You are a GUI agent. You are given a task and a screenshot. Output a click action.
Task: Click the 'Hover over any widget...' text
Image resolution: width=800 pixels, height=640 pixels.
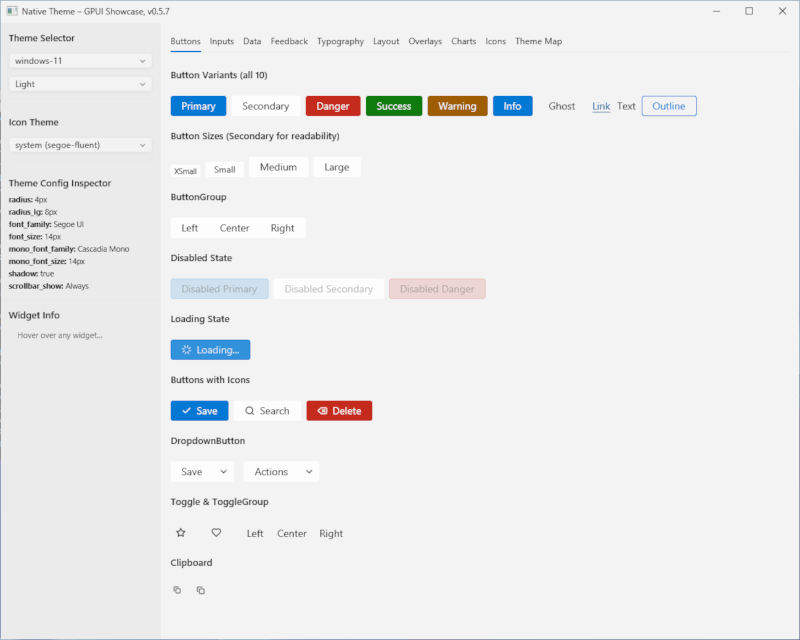(x=60, y=335)
